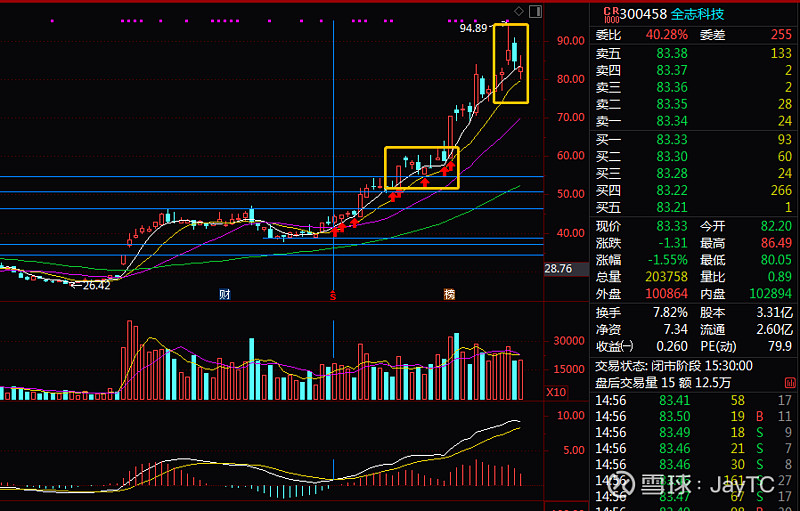
Task: Click the 90.00 price axis label
Action: click(x=570, y=41)
